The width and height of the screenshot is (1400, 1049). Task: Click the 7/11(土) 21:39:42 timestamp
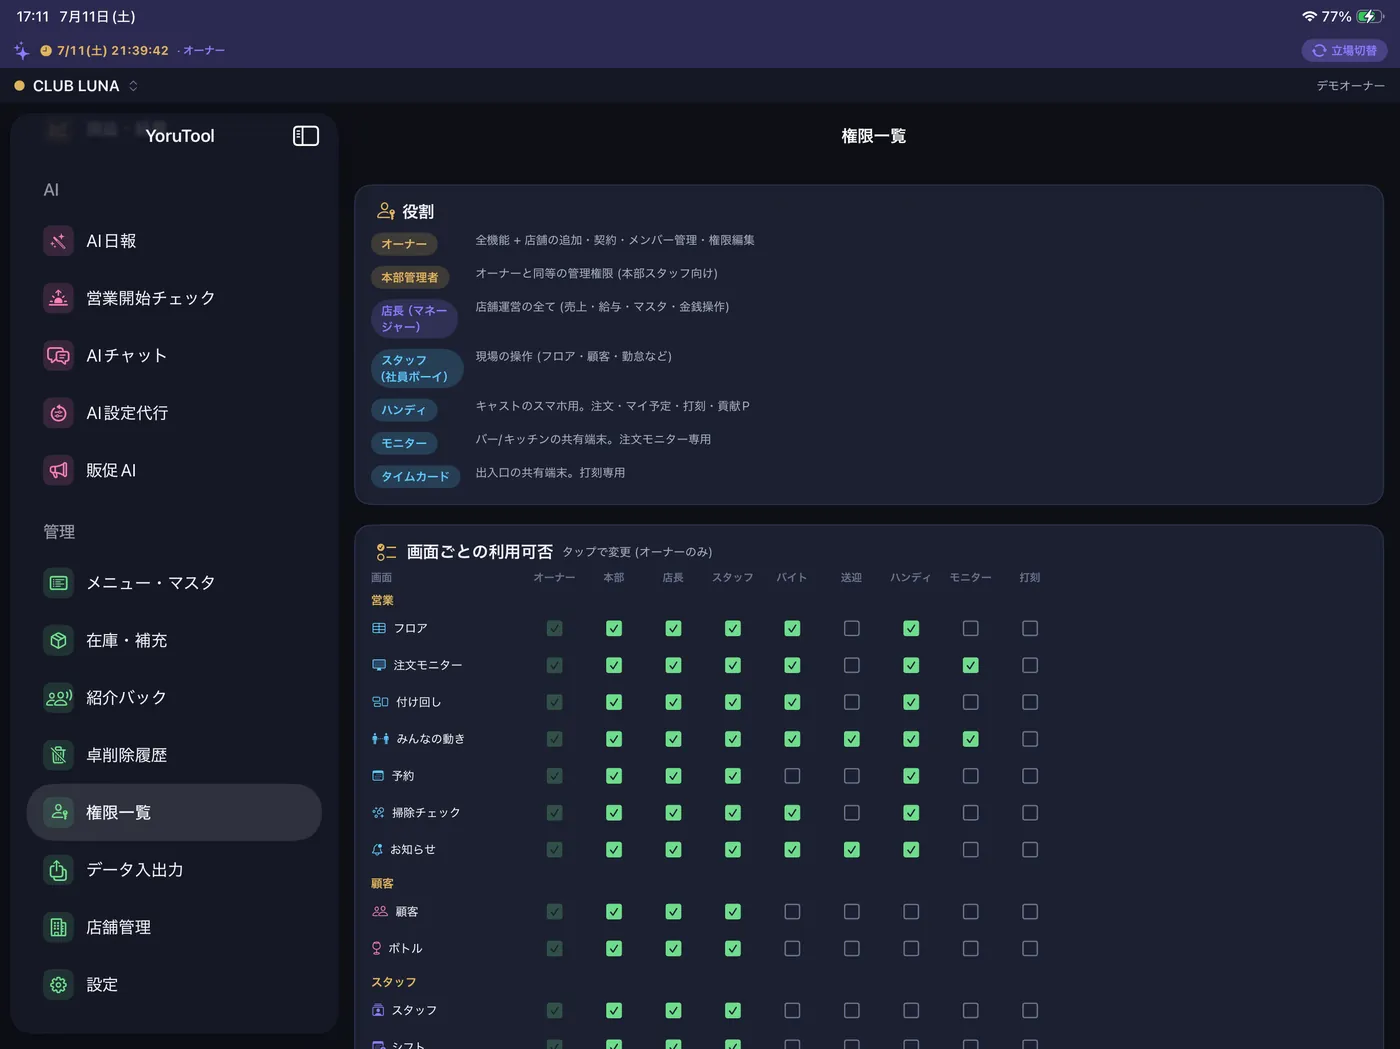[113, 50]
